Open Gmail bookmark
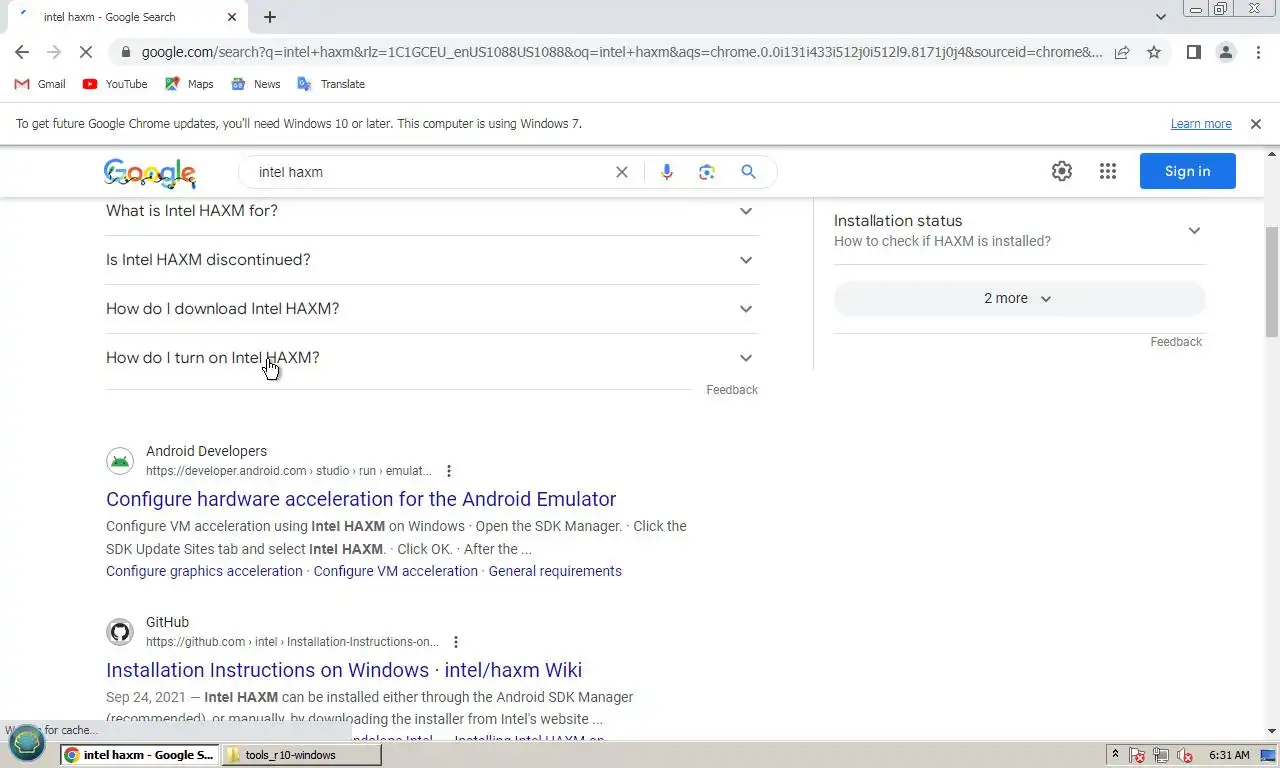 coord(41,84)
